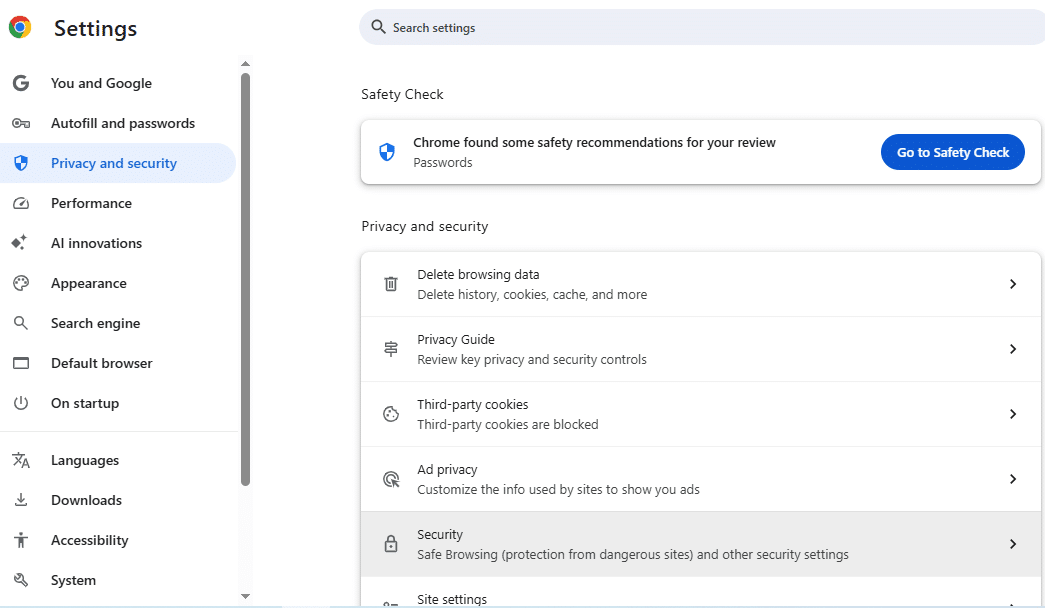Click the AI innovations sparkle icon
Image resolution: width=1045 pixels, height=608 pixels.
[20, 243]
